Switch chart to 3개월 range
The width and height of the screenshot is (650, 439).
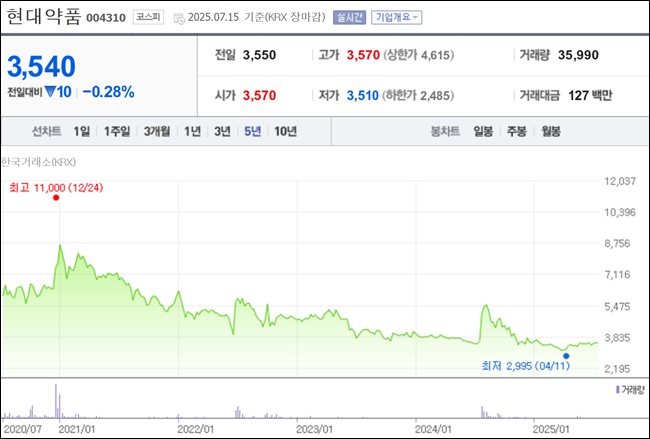tap(157, 131)
